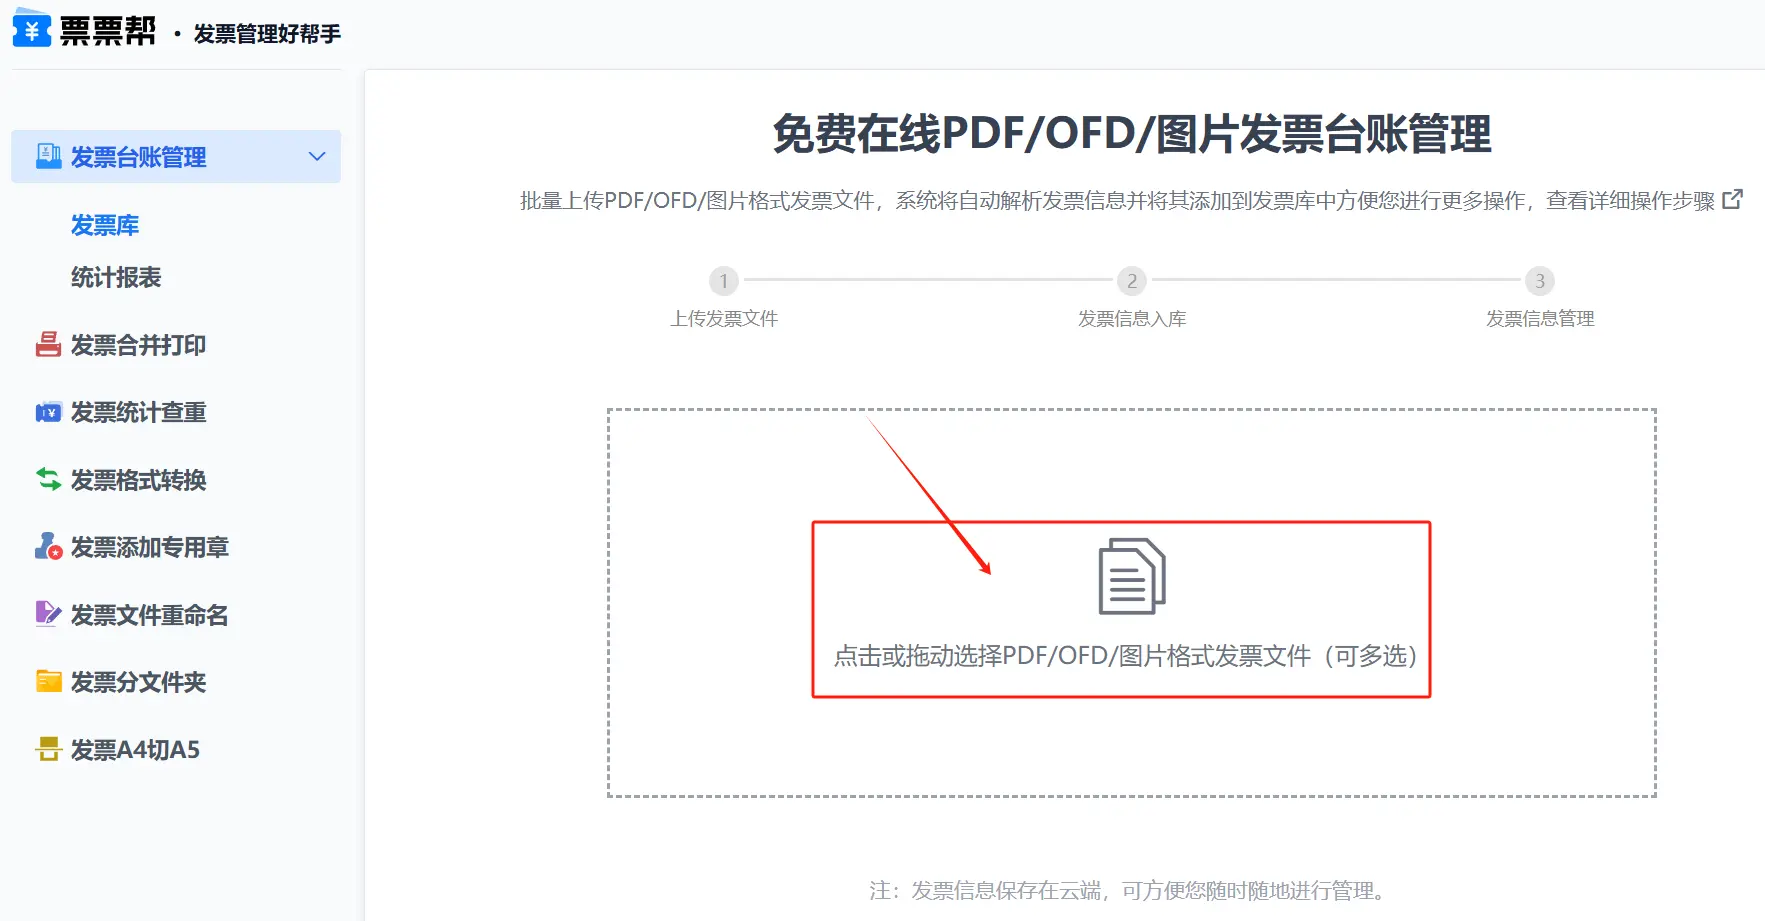Click the 发票文件重命名 pencil icon
The image size is (1765, 921).
click(x=48, y=614)
